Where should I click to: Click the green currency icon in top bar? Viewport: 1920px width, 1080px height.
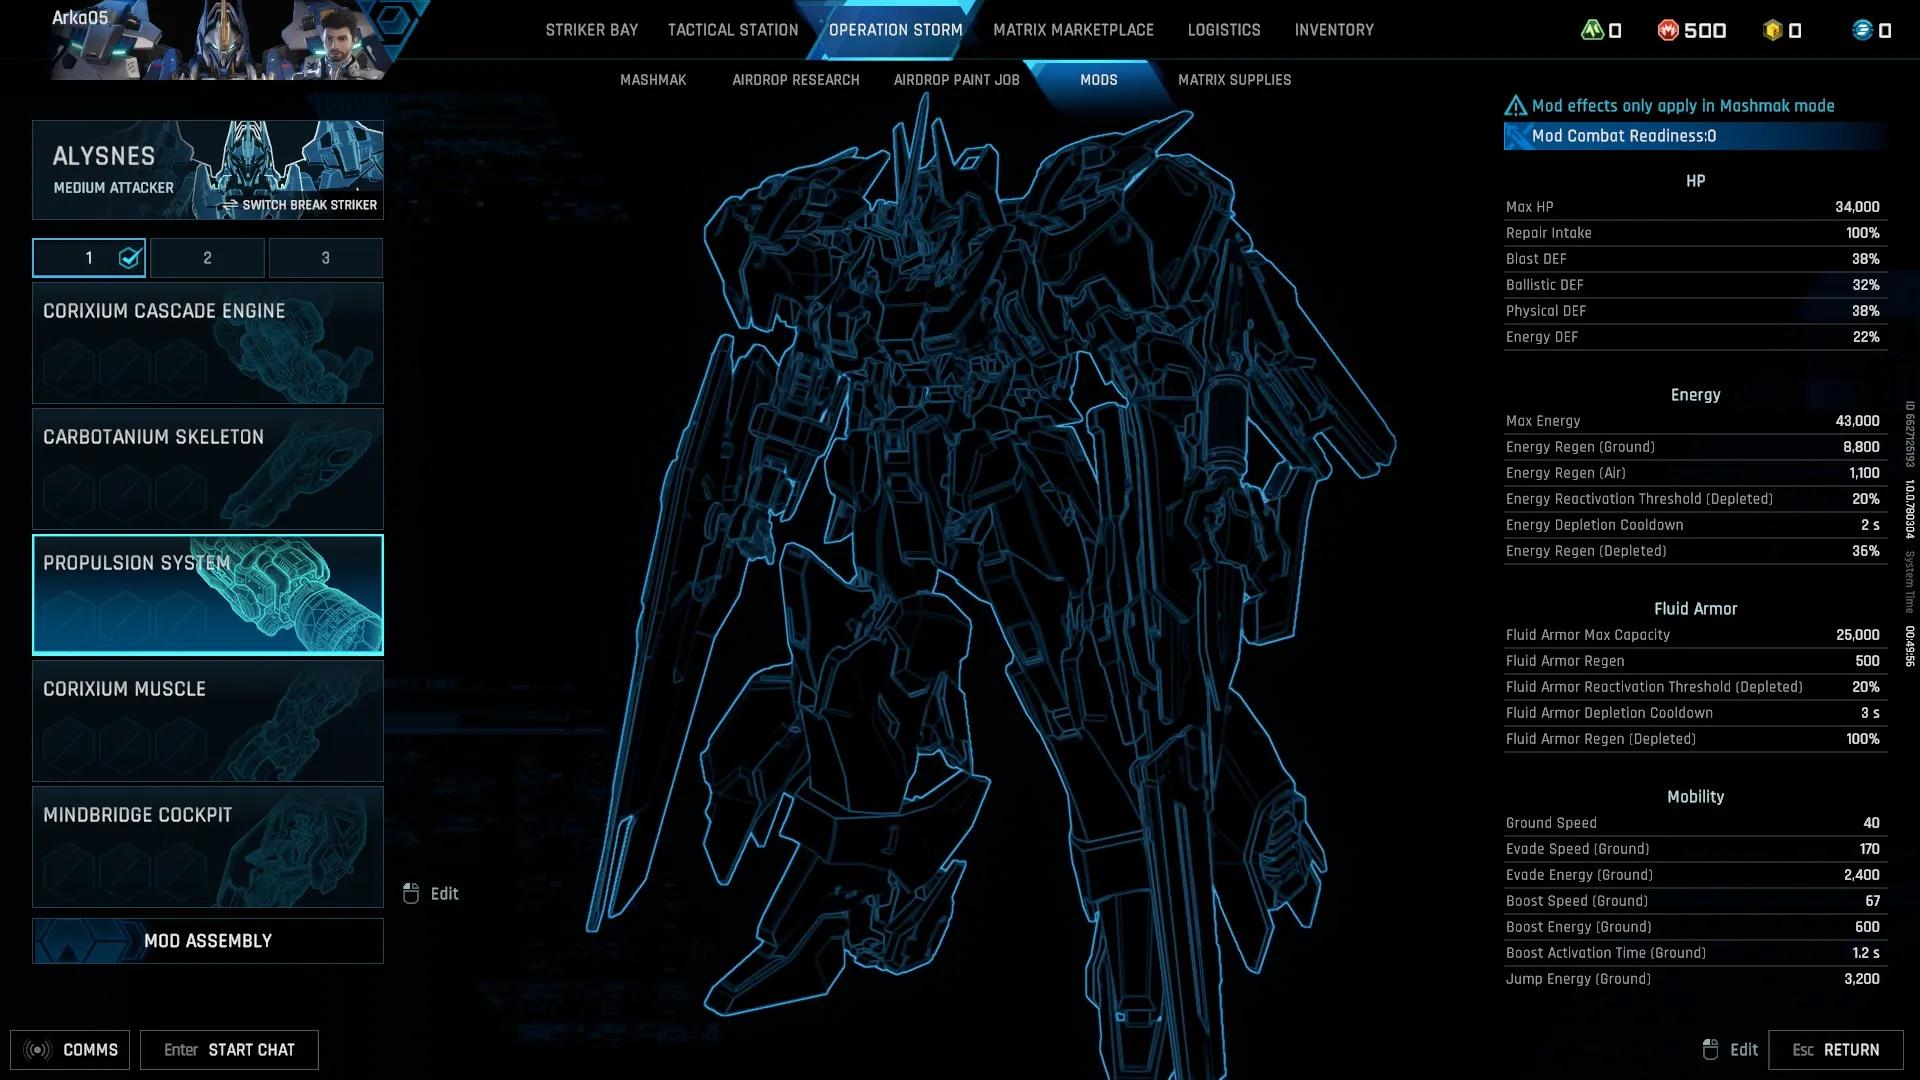[x=1592, y=30]
